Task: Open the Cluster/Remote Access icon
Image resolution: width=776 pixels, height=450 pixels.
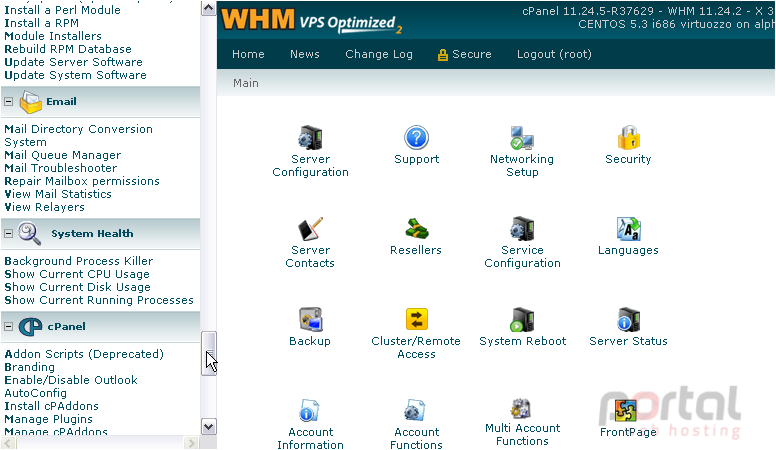Action: 416,320
